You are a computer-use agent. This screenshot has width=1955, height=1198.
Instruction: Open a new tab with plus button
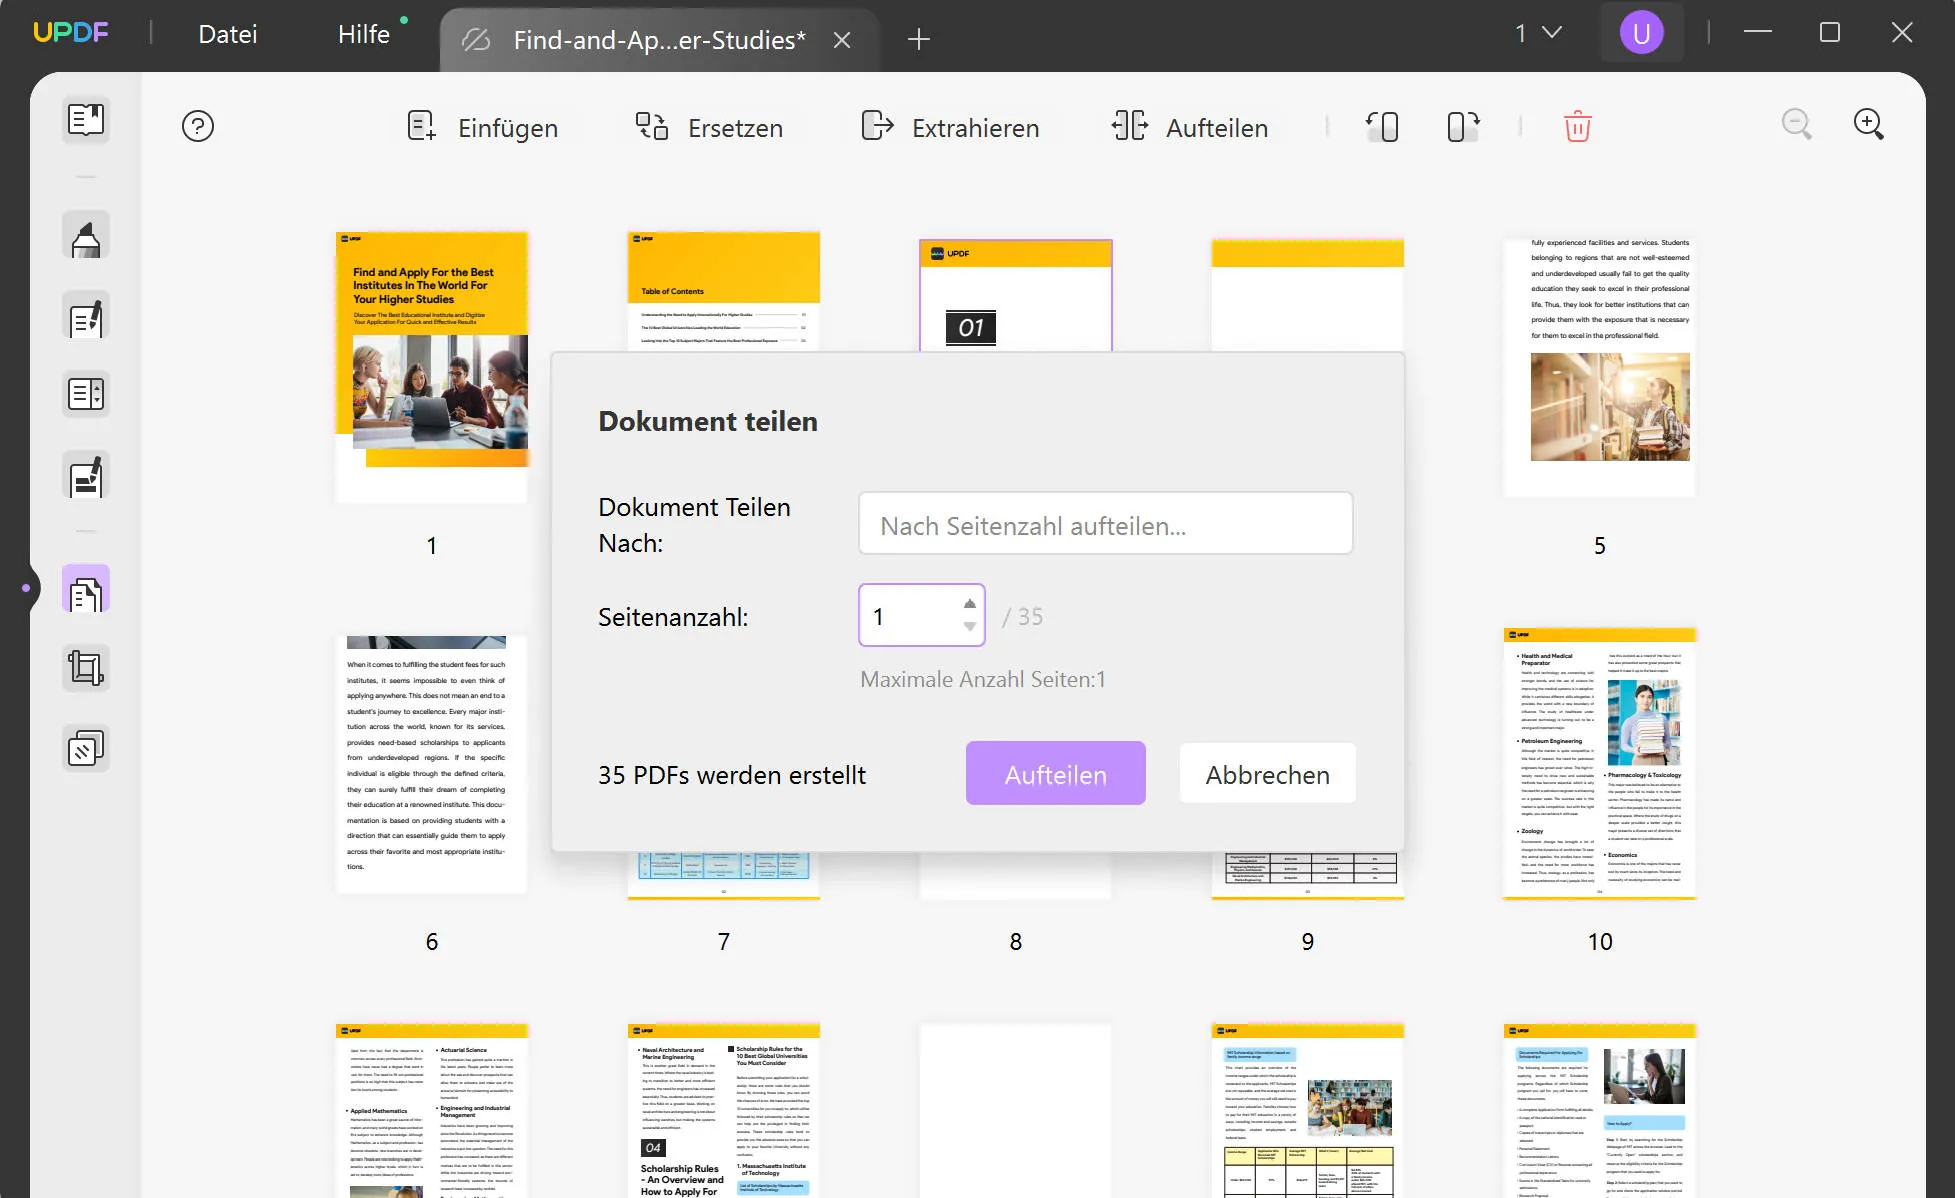point(918,40)
